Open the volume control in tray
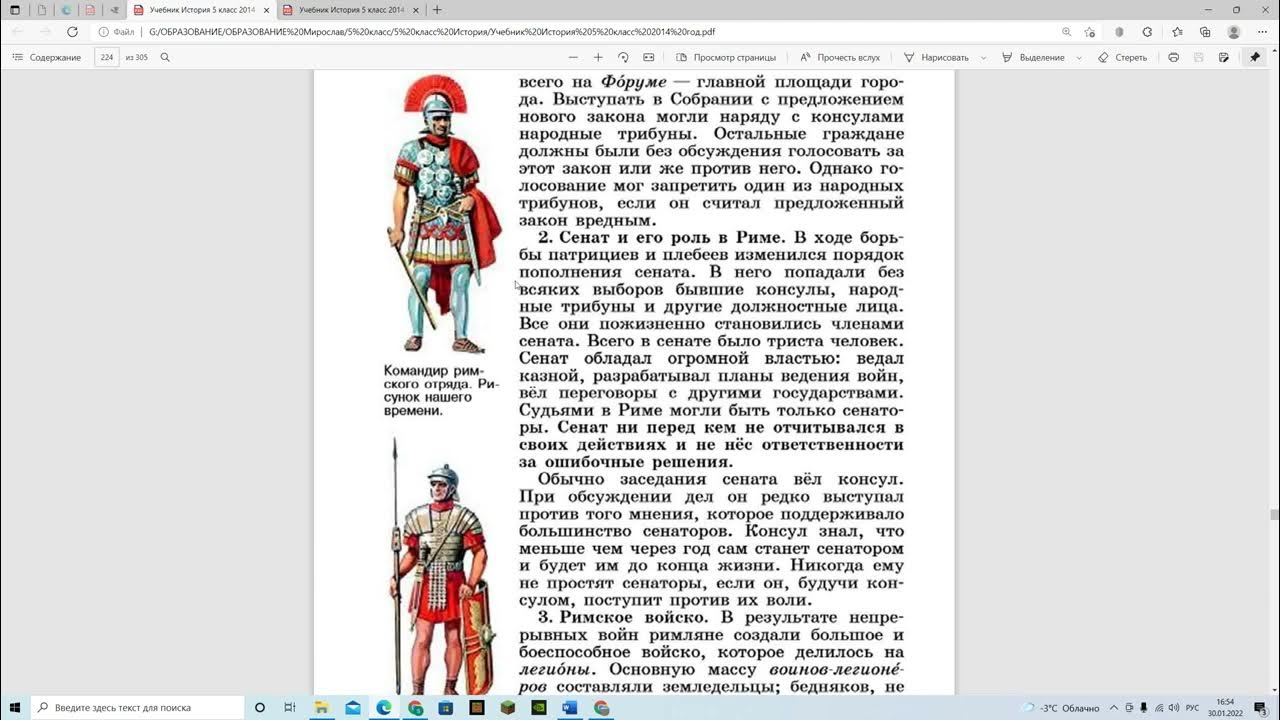 [1172, 707]
